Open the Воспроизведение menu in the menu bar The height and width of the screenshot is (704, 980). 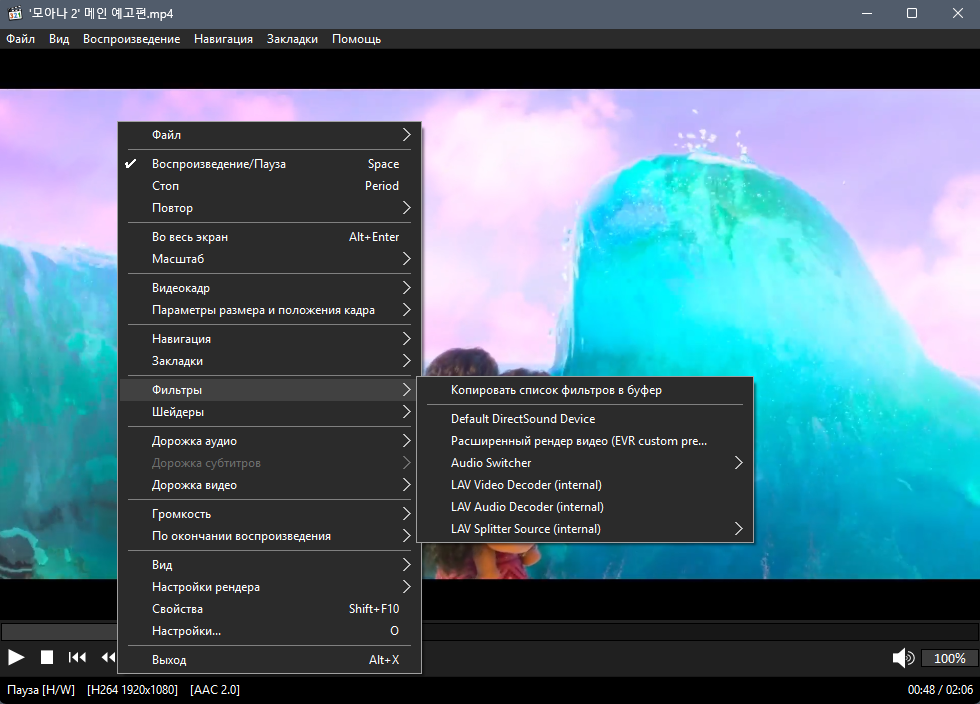[131, 39]
